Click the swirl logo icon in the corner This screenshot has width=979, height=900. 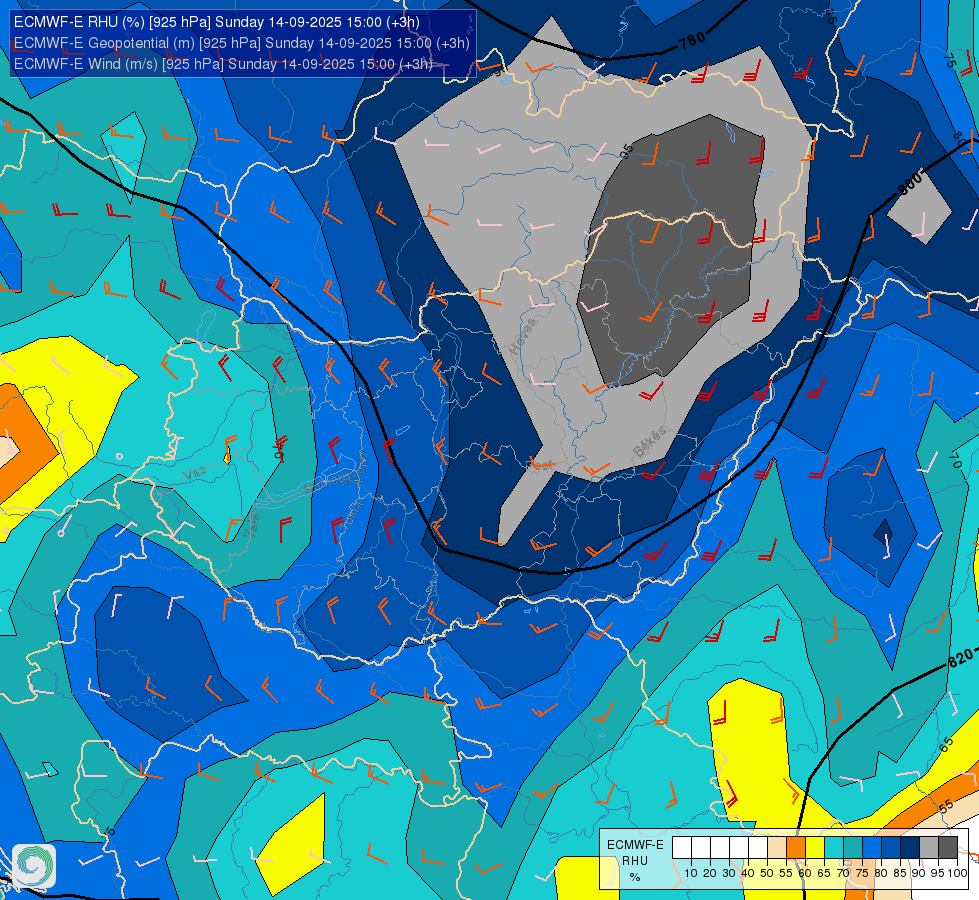coord(34,866)
